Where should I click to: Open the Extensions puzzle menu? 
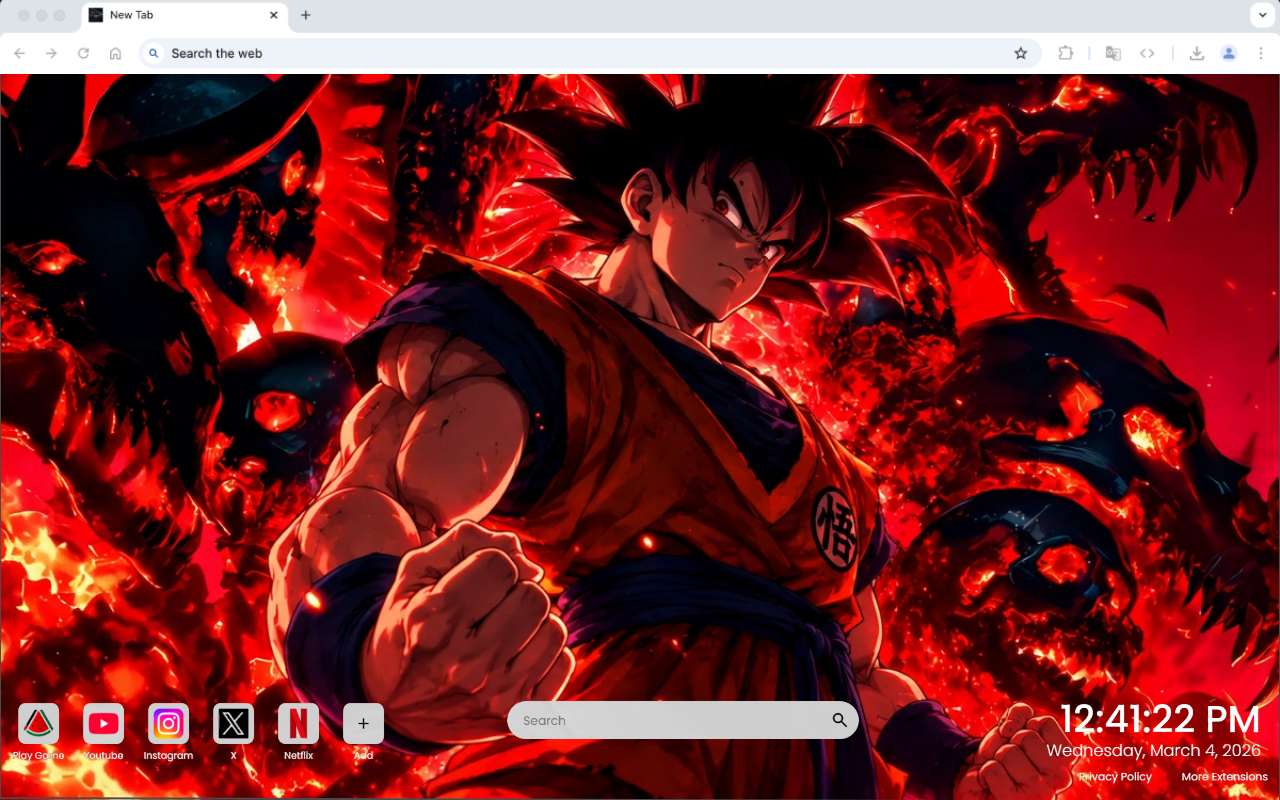[x=1066, y=53]
